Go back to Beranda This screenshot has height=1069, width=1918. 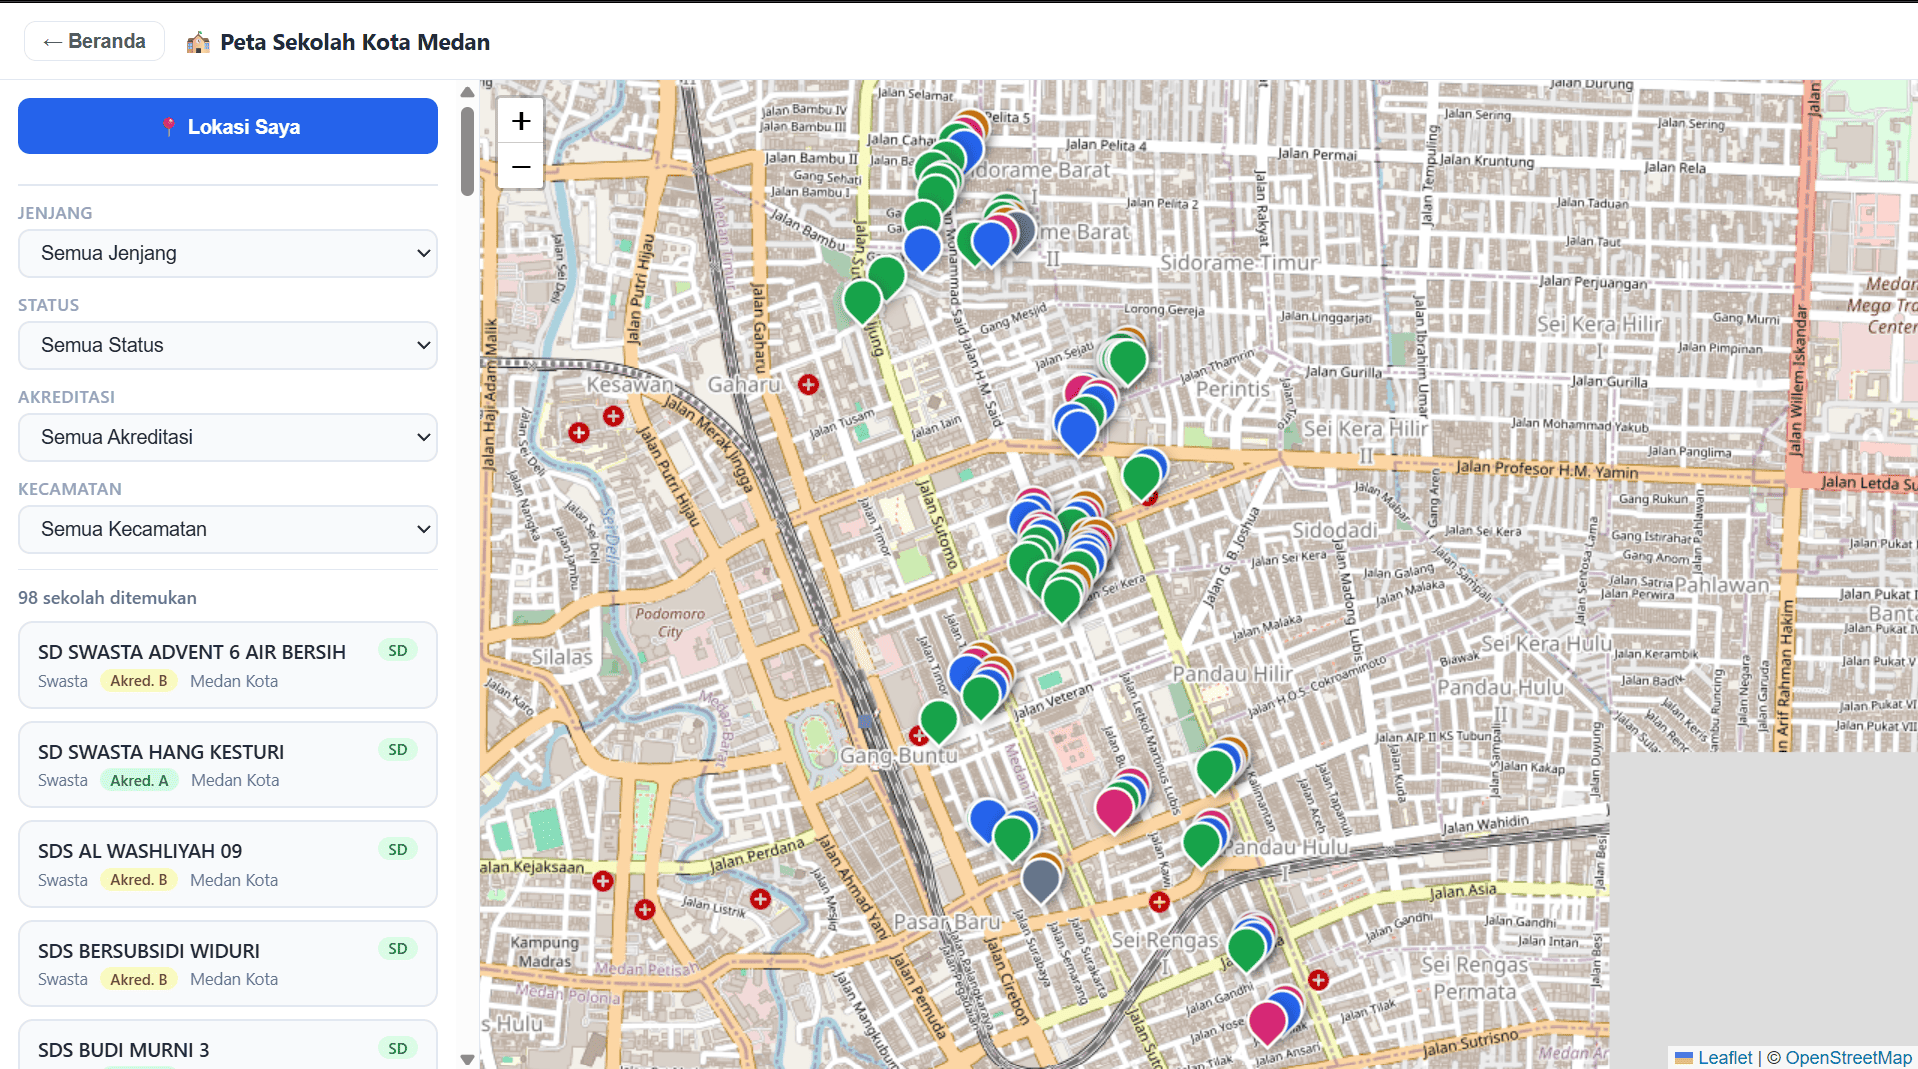[x=95, y=41]
